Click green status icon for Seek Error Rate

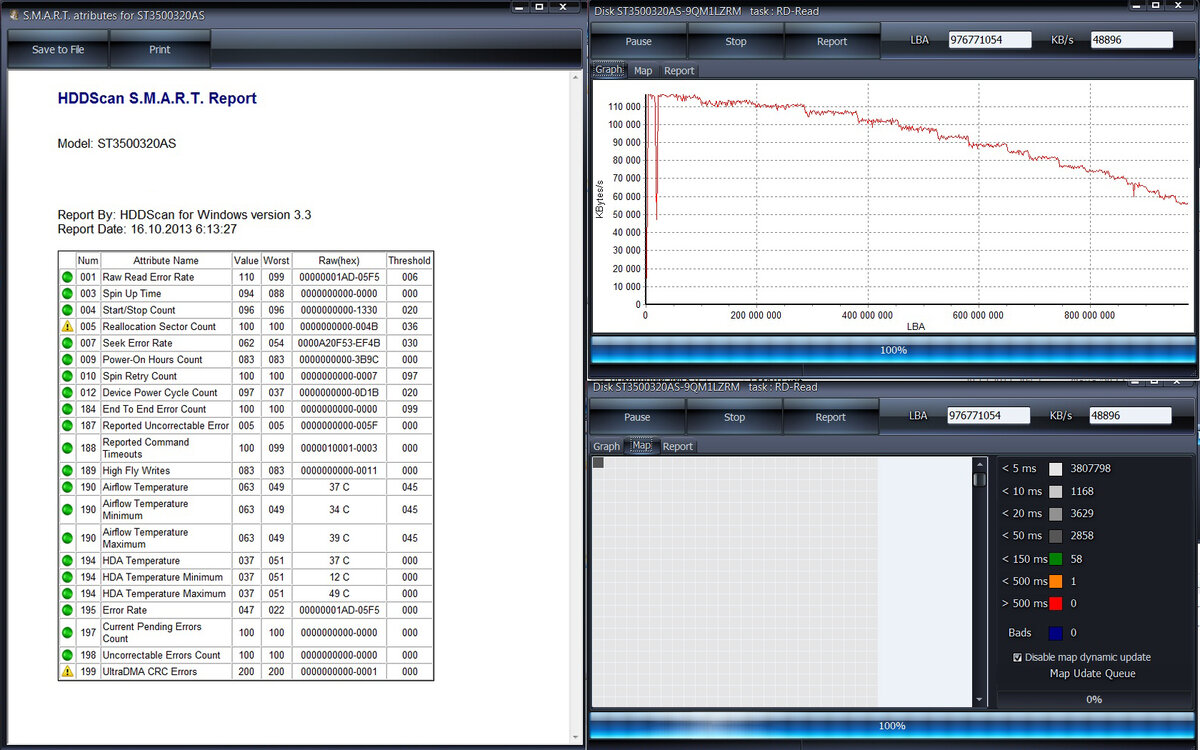pyautogui.click(x=67, y=343)
